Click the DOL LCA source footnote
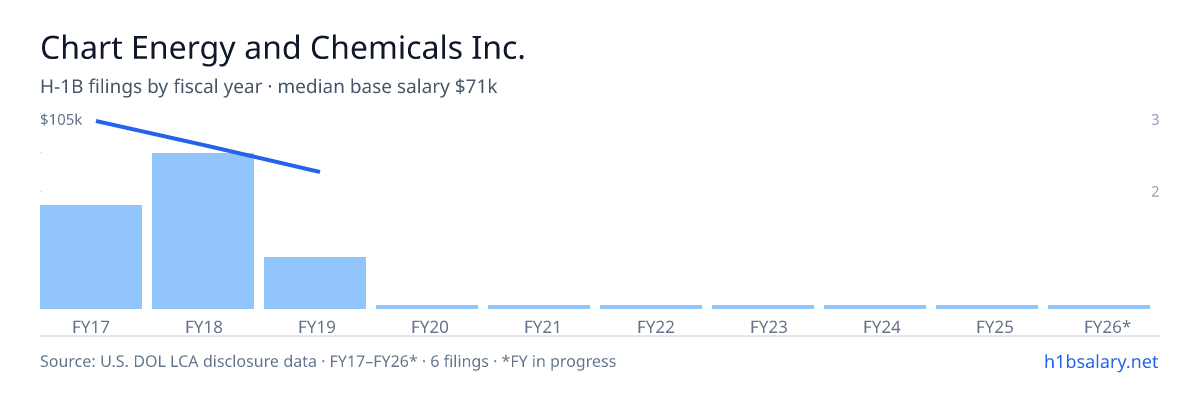Image resolution: width=1200 pixels, height=400 pixels. coord(328,361)
